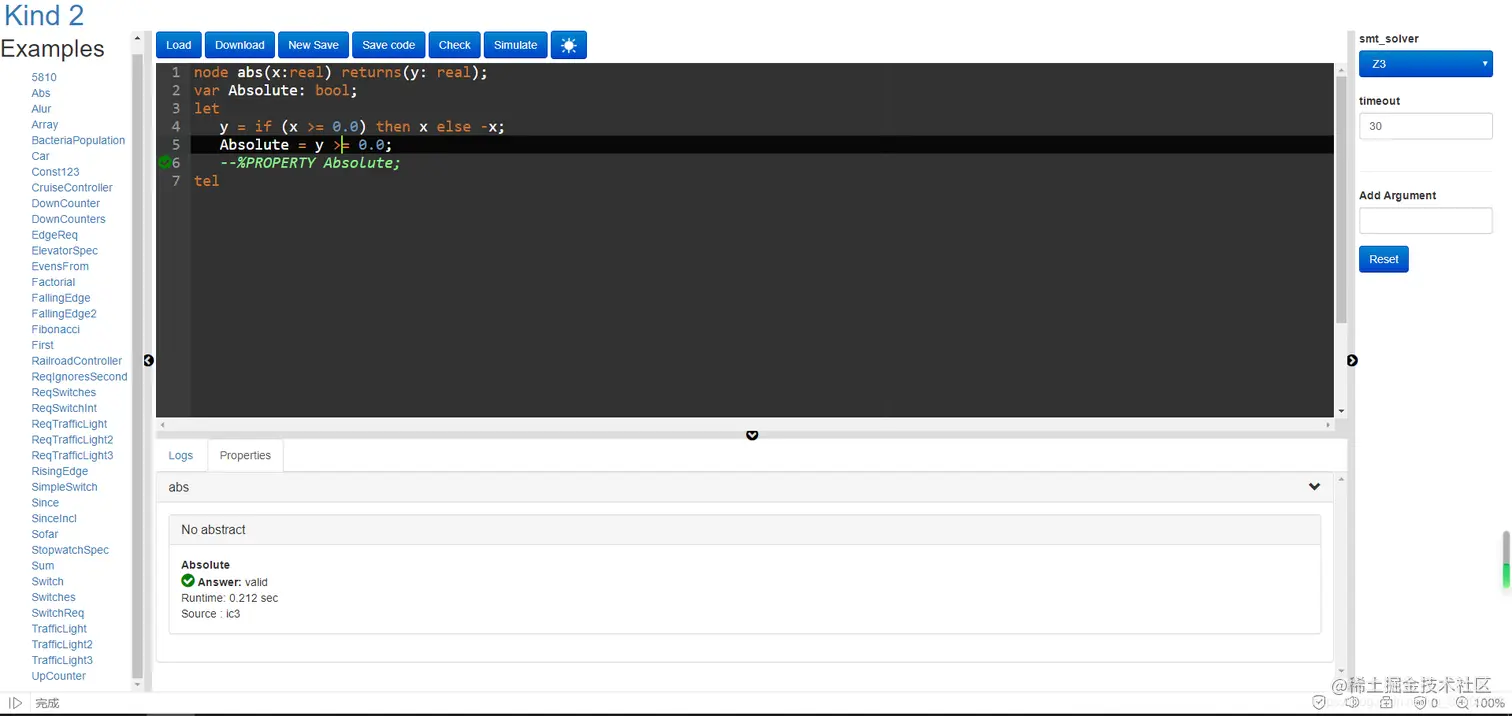This screenshot has width=1512, height=716.
Task: Click the Simulate button
Action: click(x=516, y=45)
